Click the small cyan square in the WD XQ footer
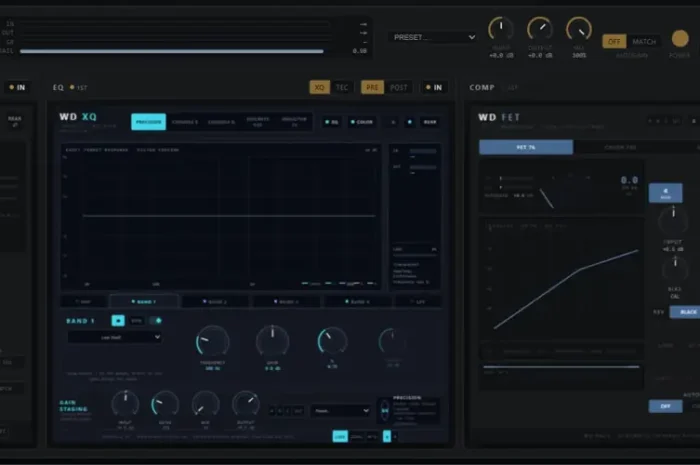Screen dimensions: 700x465 (x=387, y=436)
